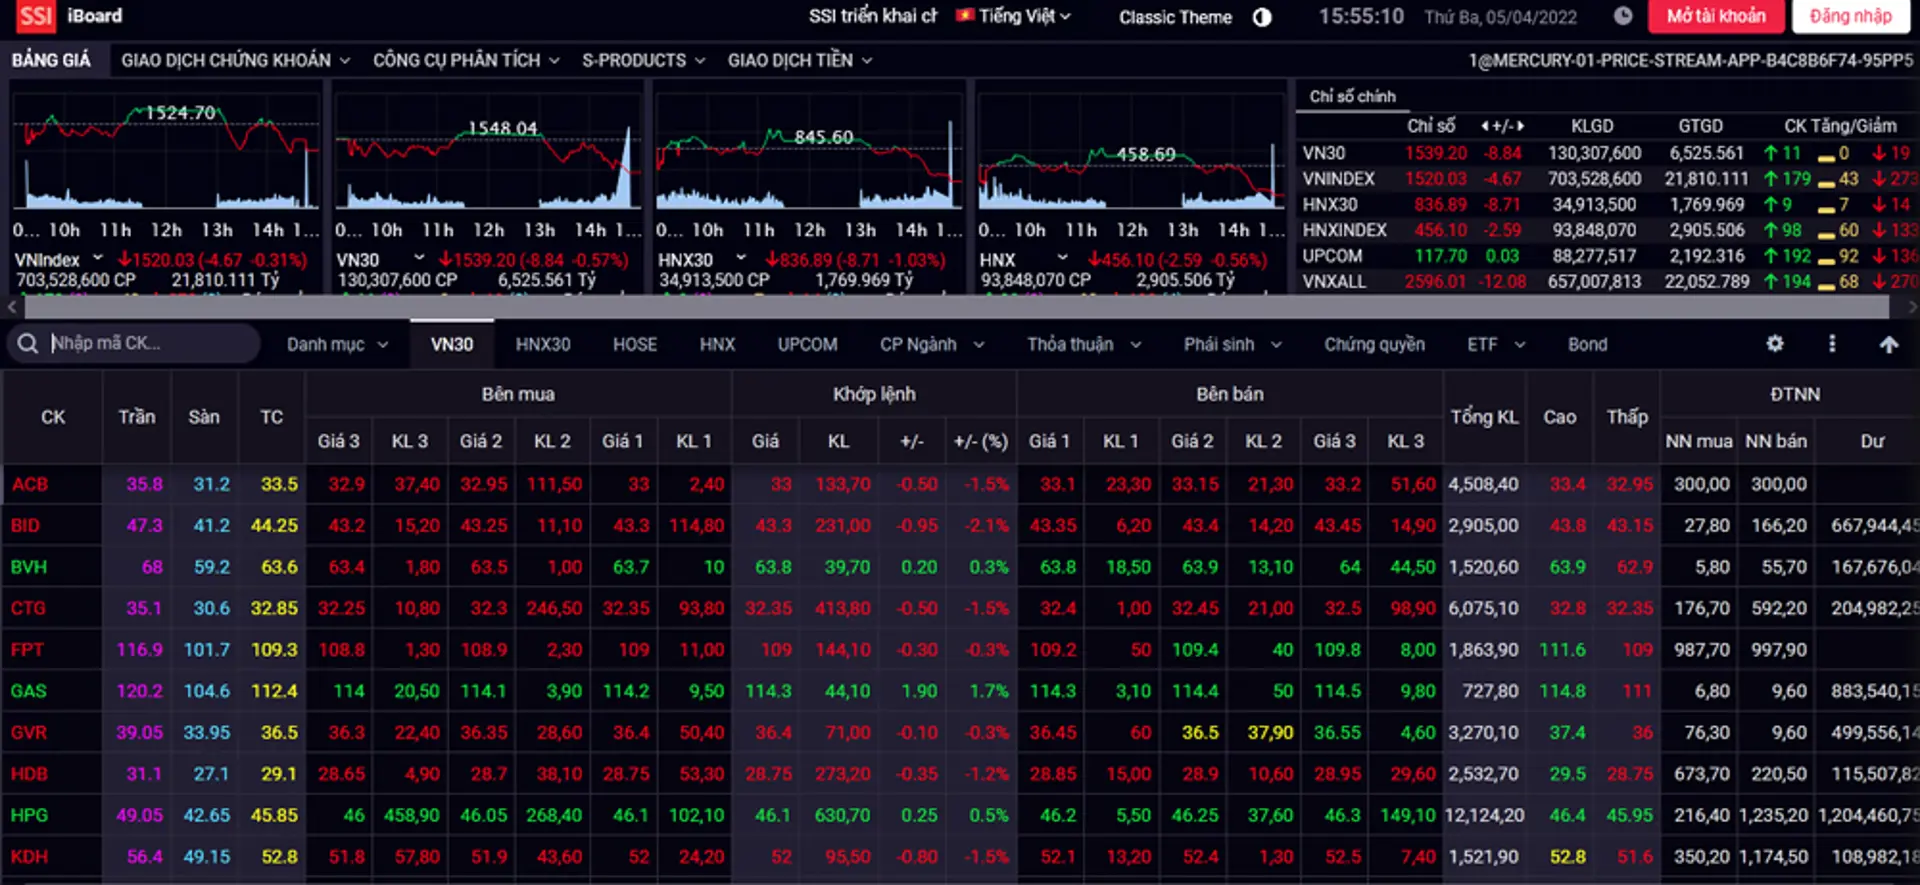
Task: Click the VNIndex intraday chart
Action: pyautogui.click(x=166, y=153)
